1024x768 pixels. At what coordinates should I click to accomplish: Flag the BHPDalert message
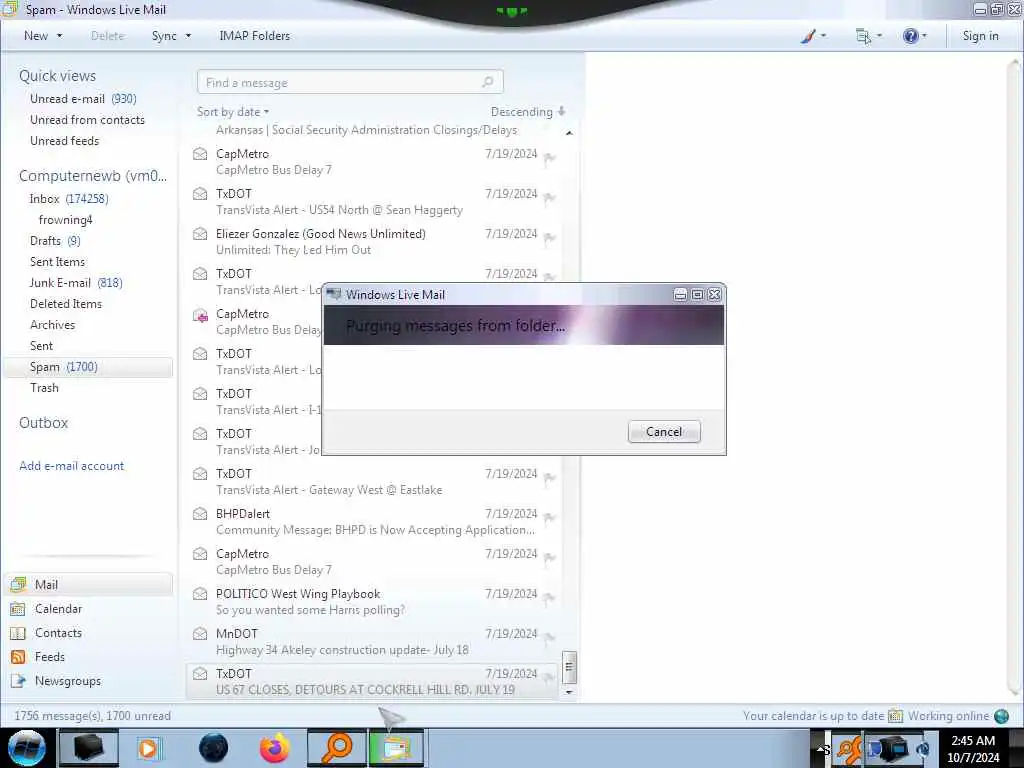(550, 518)
